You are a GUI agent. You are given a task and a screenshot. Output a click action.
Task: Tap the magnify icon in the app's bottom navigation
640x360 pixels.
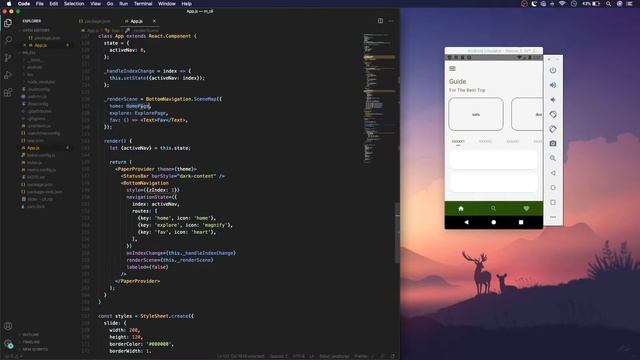pyautogui.click(x=493, y=209)
